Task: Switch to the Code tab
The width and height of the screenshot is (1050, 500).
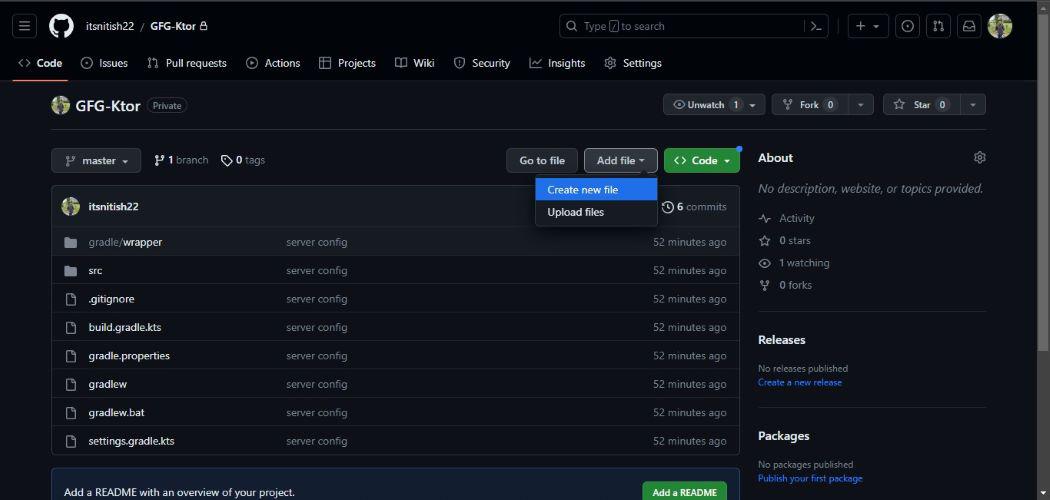Action: (40, 63)
